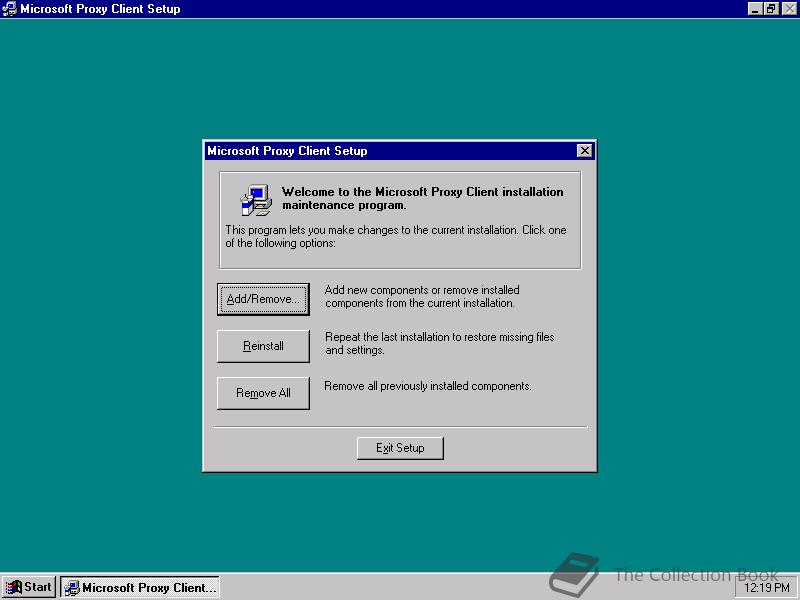Click the setup icon in the main title bar
800x600 pixels.
click(9, 9)
